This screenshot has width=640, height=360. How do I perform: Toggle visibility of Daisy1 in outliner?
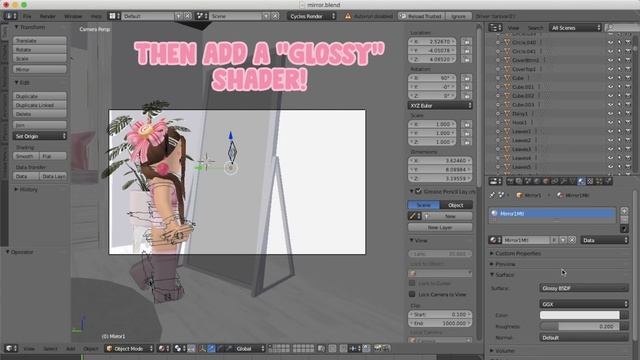click(x=611, y=113)
